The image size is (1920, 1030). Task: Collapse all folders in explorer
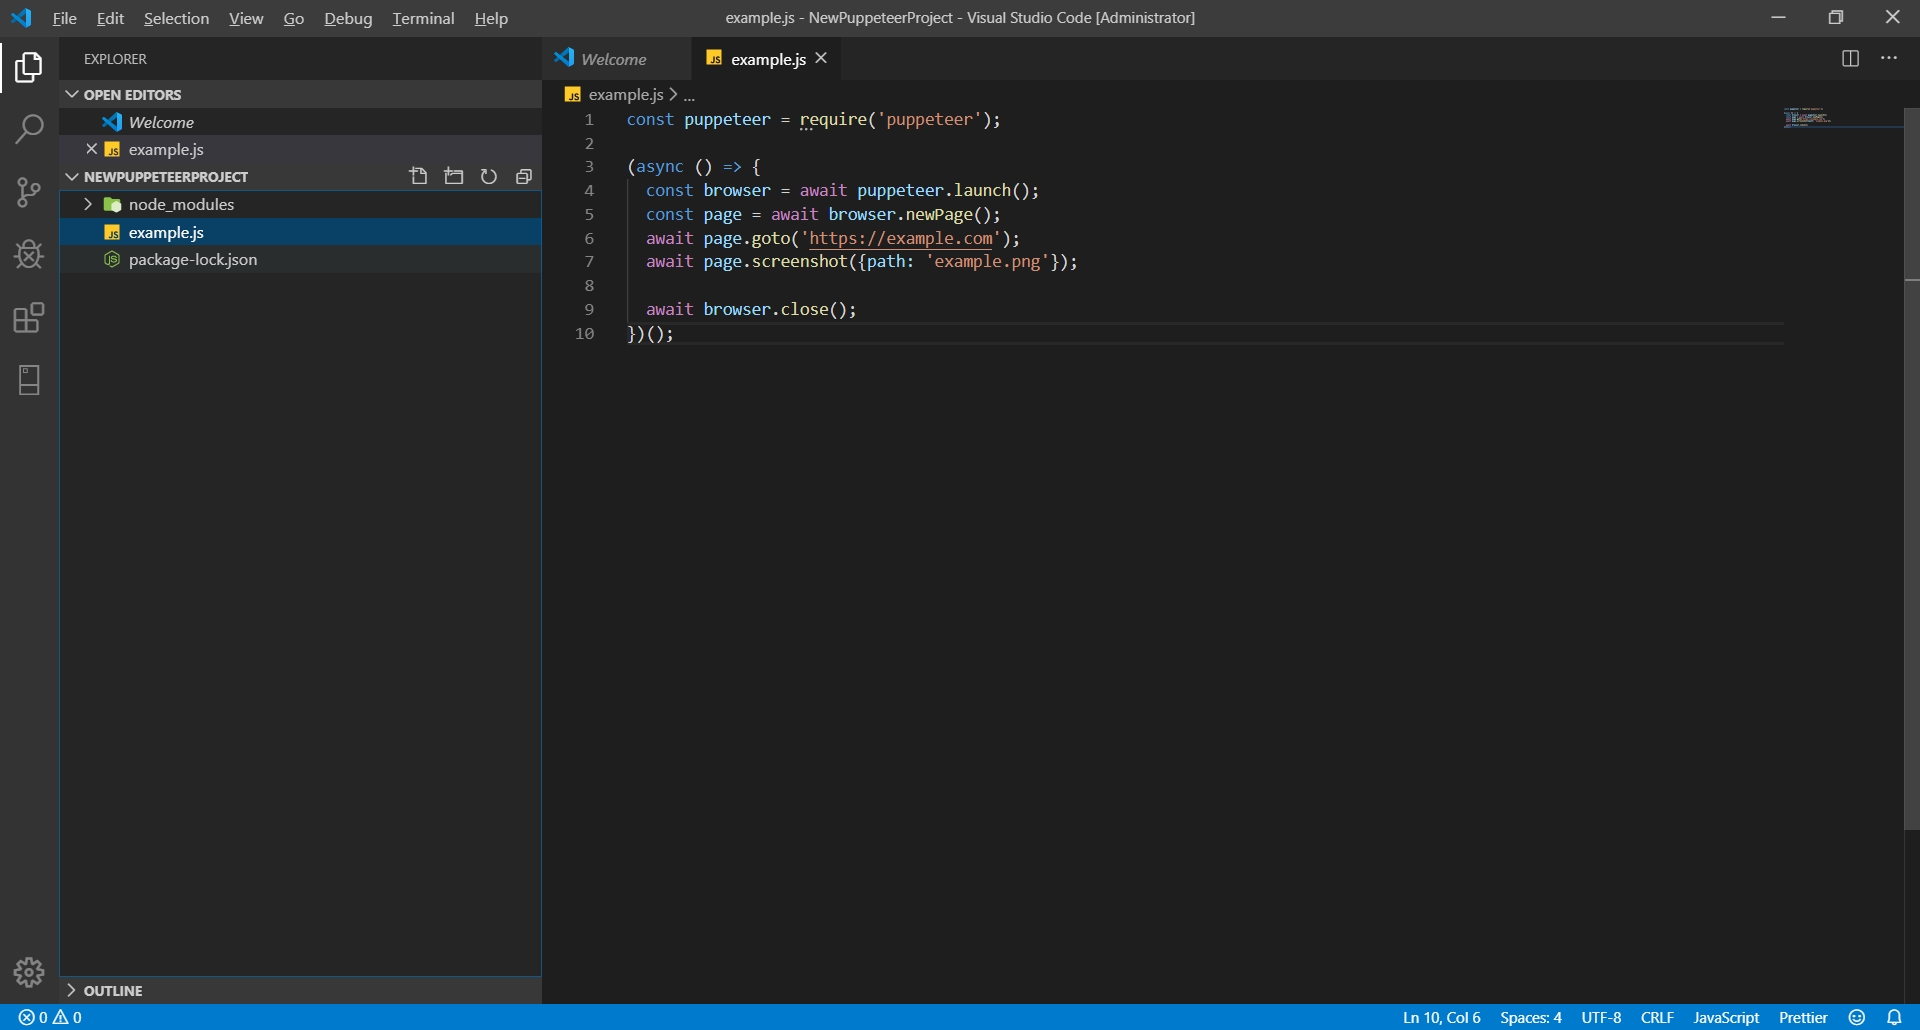click(523, 176)
